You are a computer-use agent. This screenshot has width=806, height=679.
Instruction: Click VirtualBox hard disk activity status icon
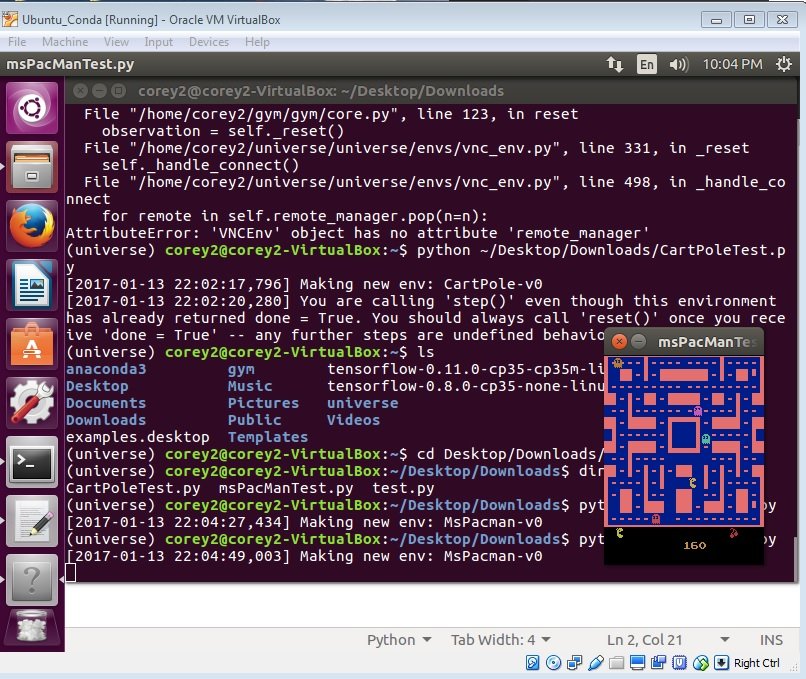pyautogui.click(x=533, y=663)
